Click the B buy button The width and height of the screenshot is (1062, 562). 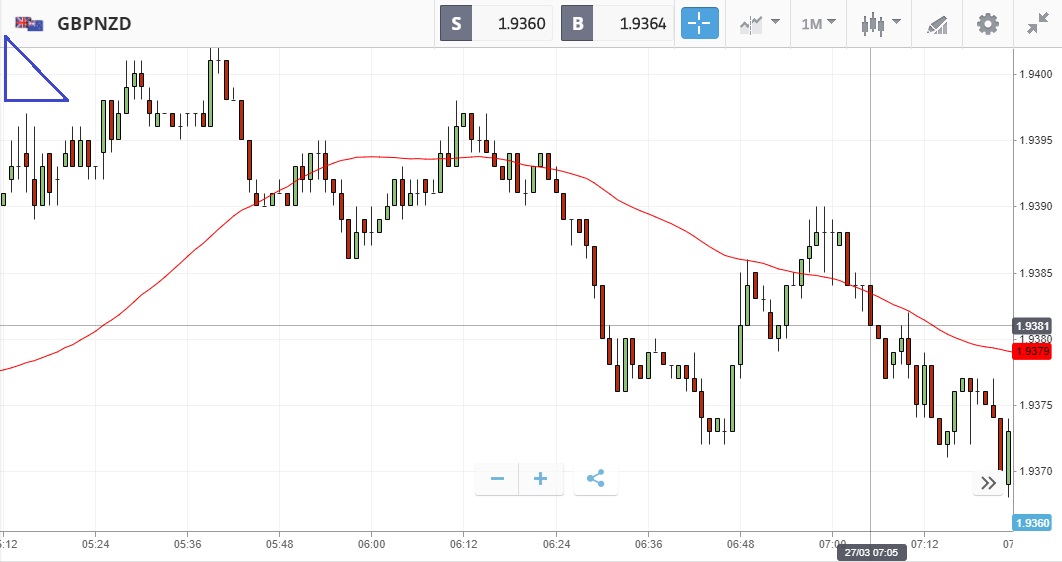[577, 23]
